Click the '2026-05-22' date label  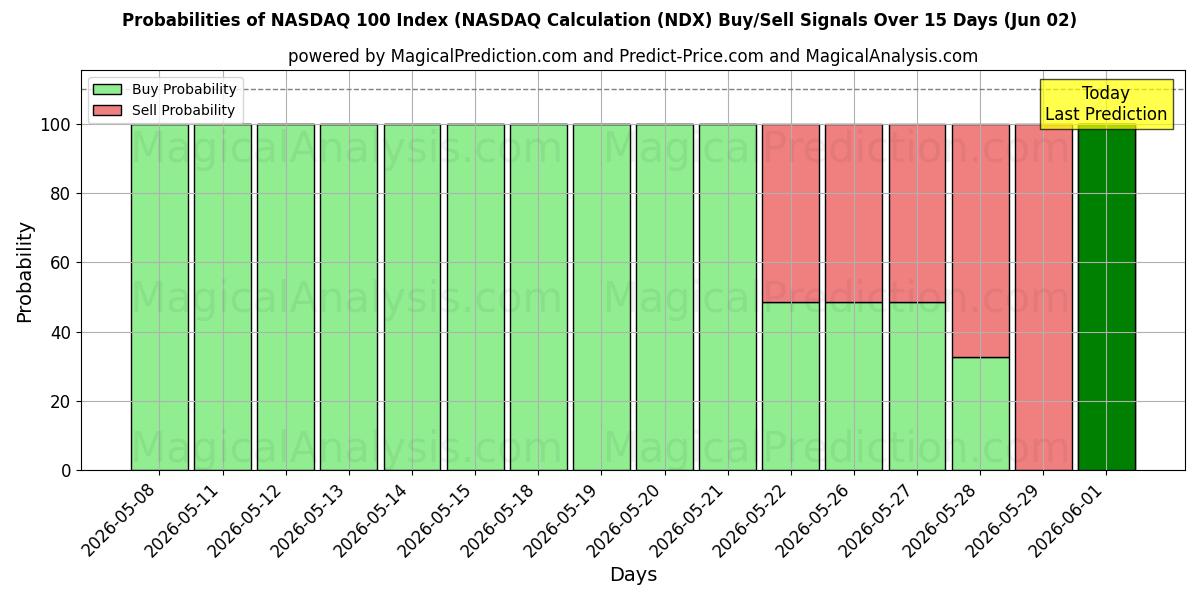pos(753,518)
